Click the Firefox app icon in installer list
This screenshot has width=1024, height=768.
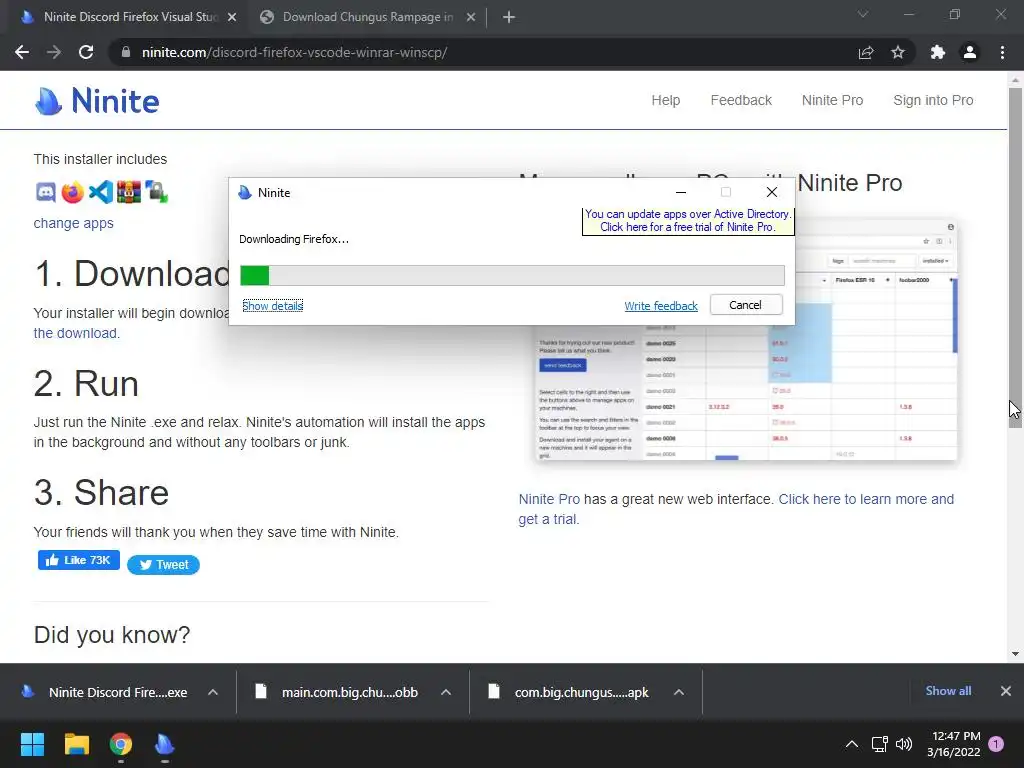(72, 192)
